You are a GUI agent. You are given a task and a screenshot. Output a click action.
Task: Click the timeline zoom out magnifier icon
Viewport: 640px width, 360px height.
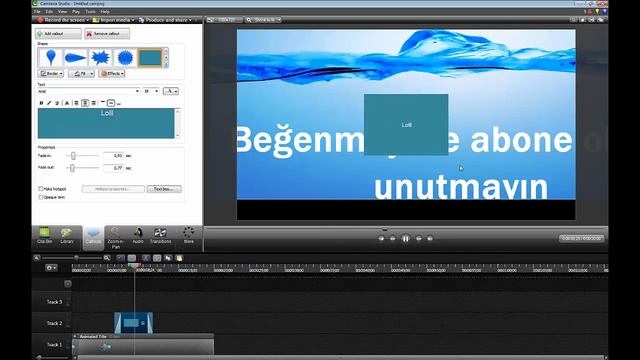[x=37, y=258]
